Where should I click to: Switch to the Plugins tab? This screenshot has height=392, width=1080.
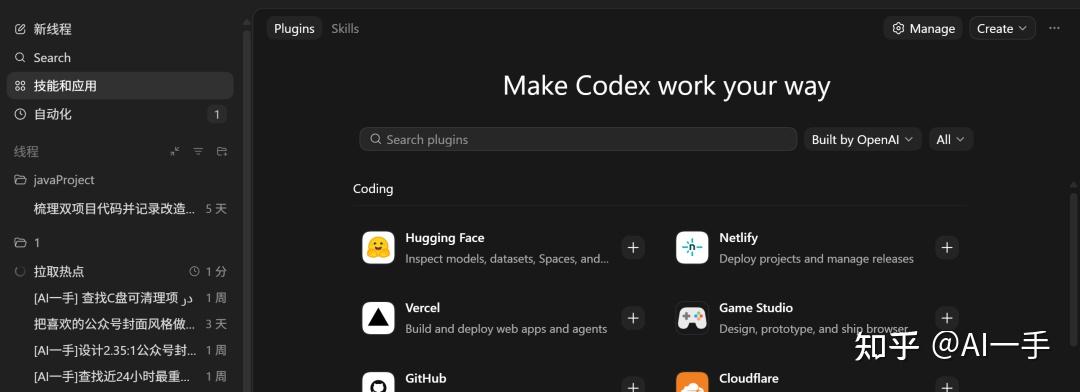coord(294,28)
